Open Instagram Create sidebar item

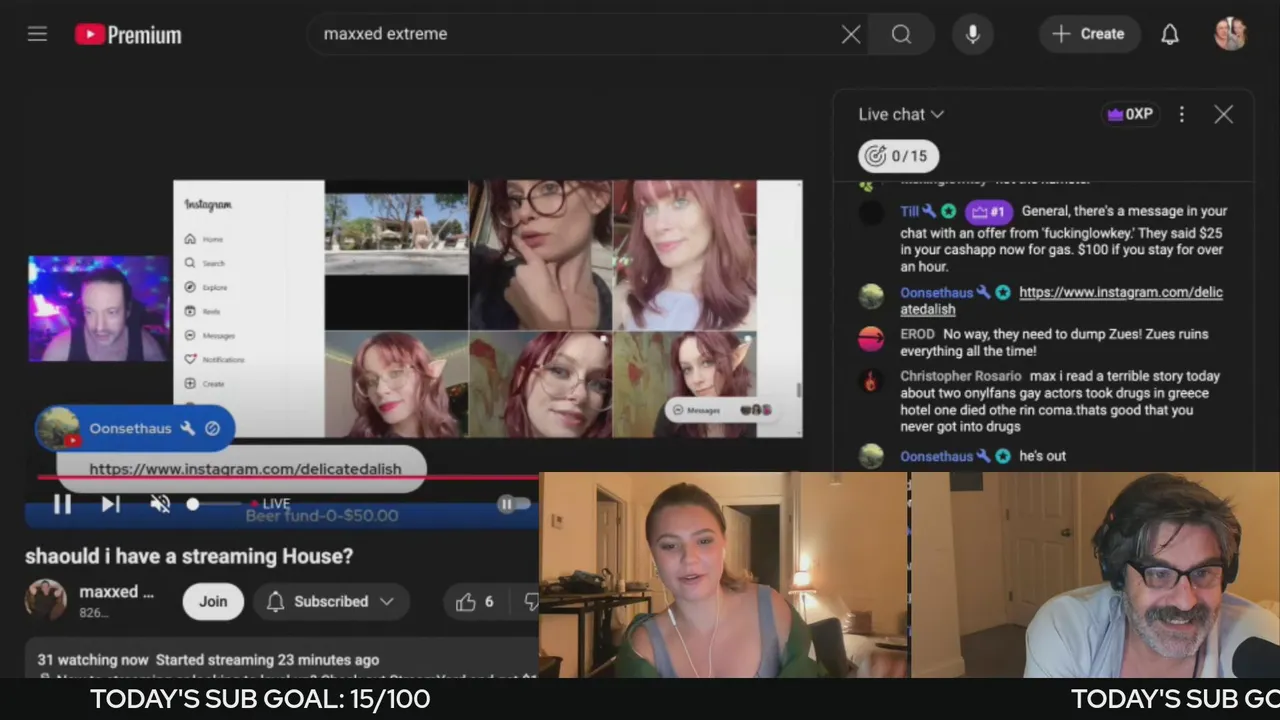[204, 383]
